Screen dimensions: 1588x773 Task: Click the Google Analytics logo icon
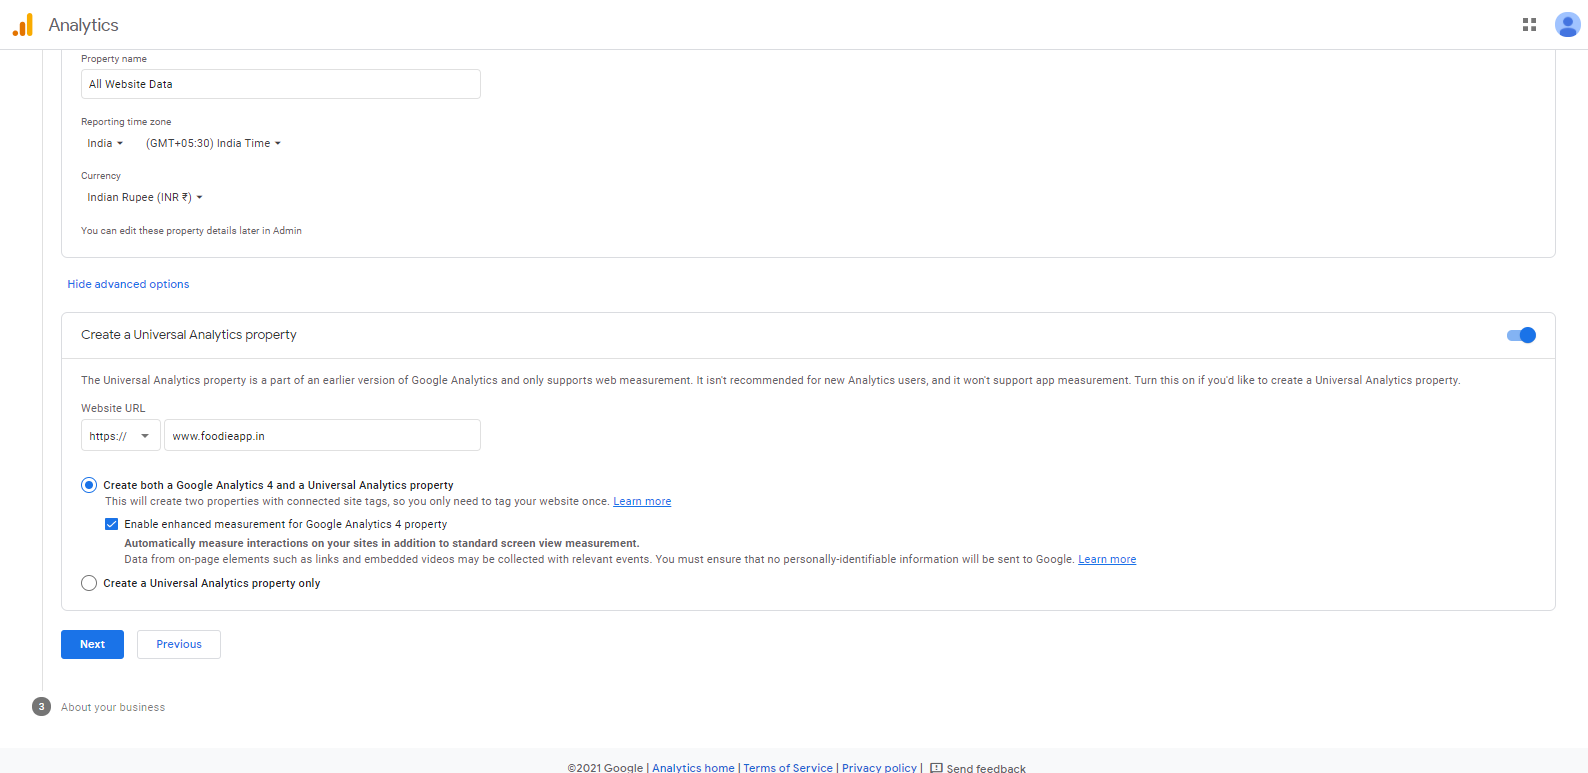coord(23,25)
